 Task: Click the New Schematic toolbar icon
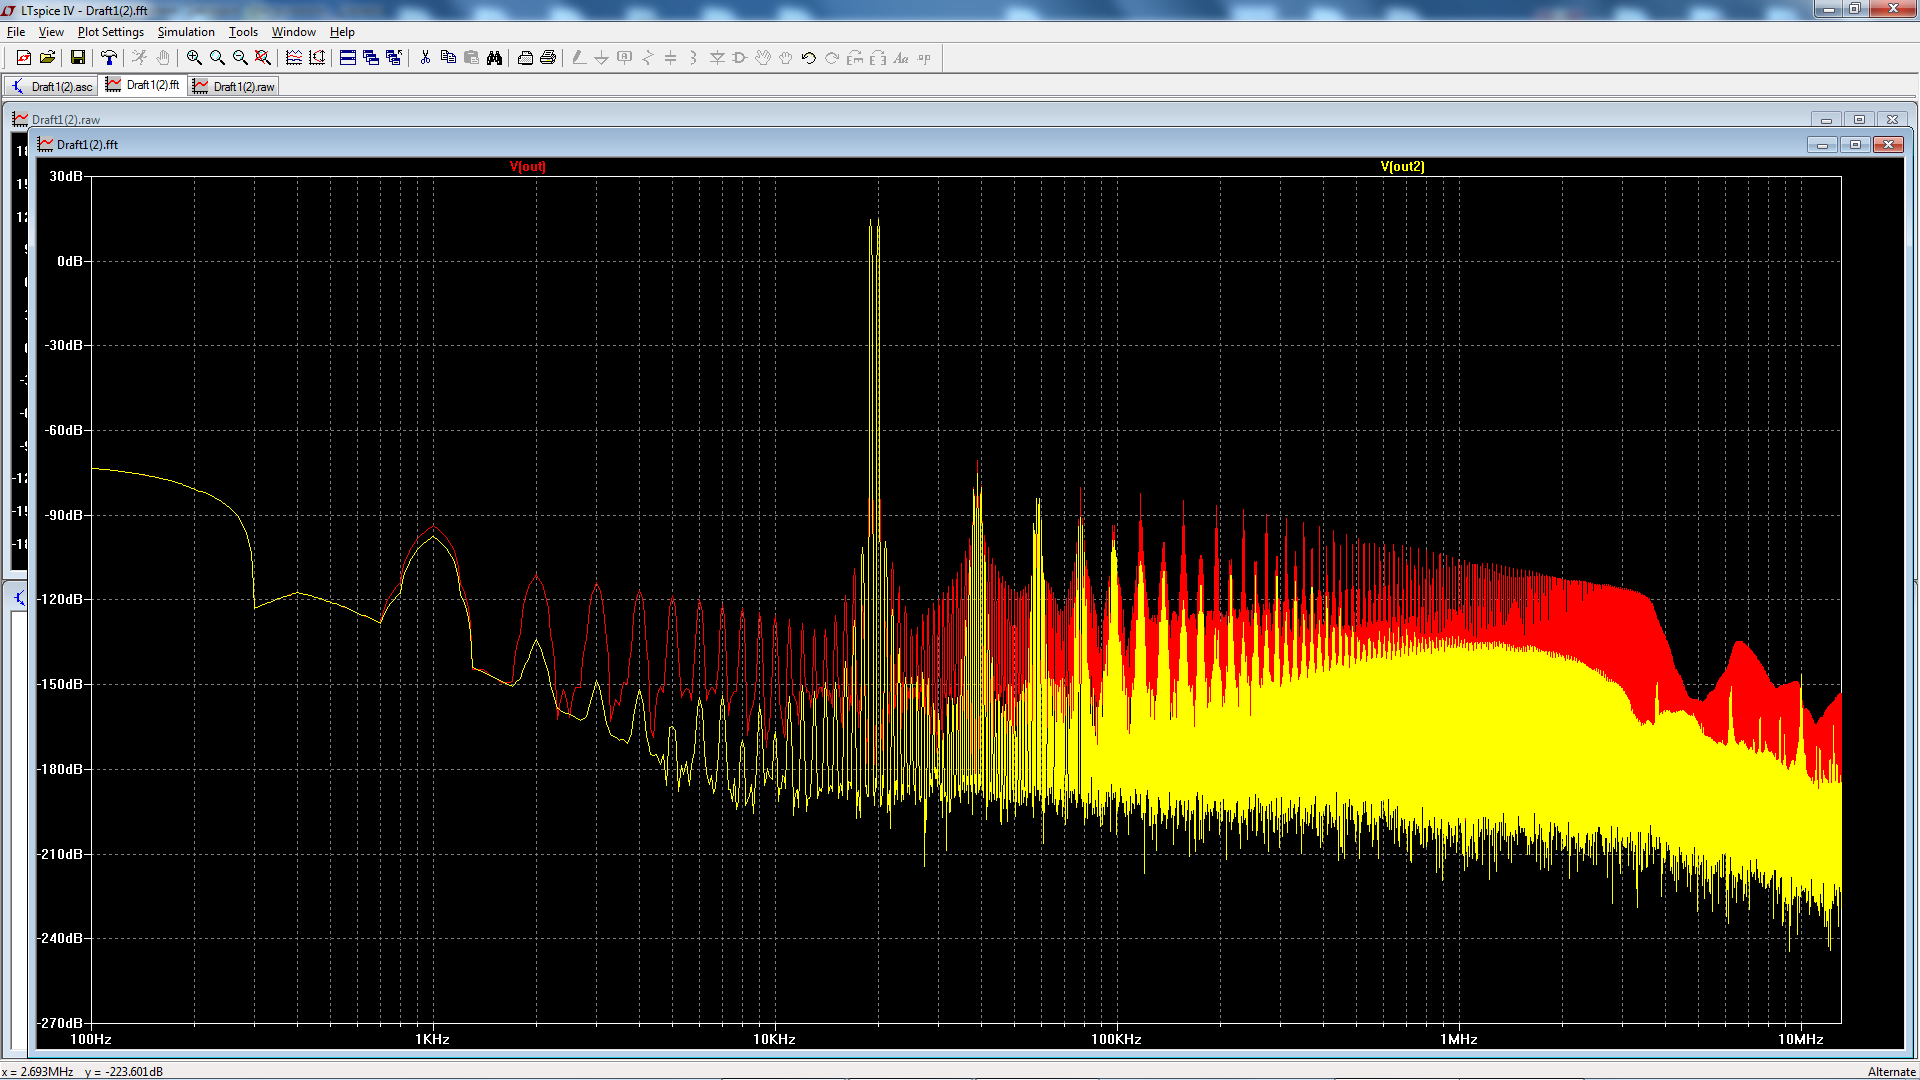coord(23,58)
